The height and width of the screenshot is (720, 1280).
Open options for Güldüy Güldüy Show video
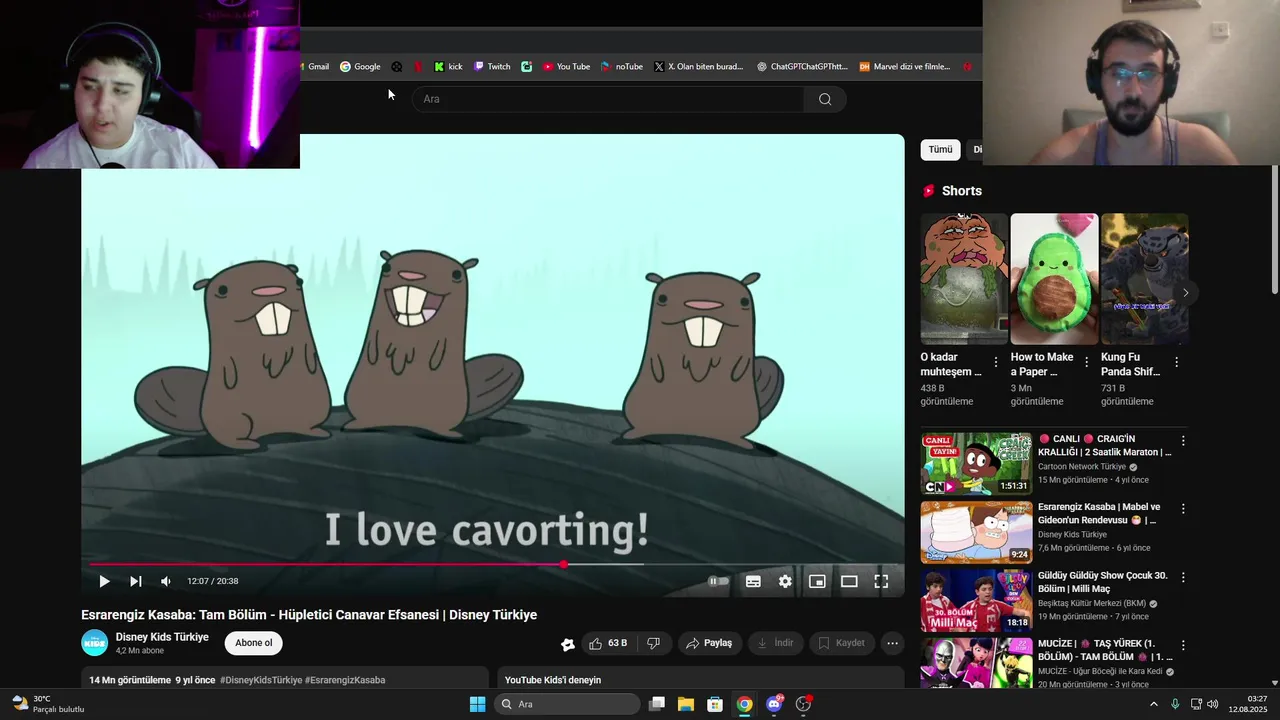[x=1183, y=577]
